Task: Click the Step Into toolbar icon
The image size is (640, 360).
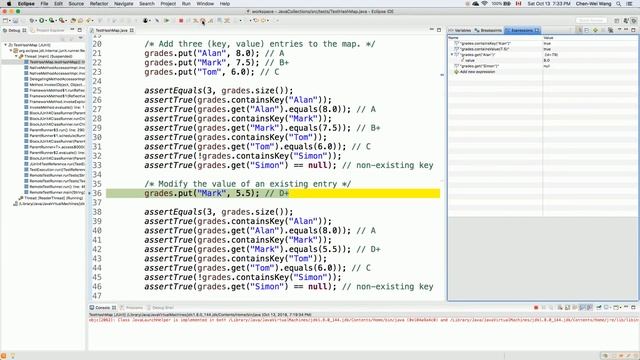Action: [196, 20]
